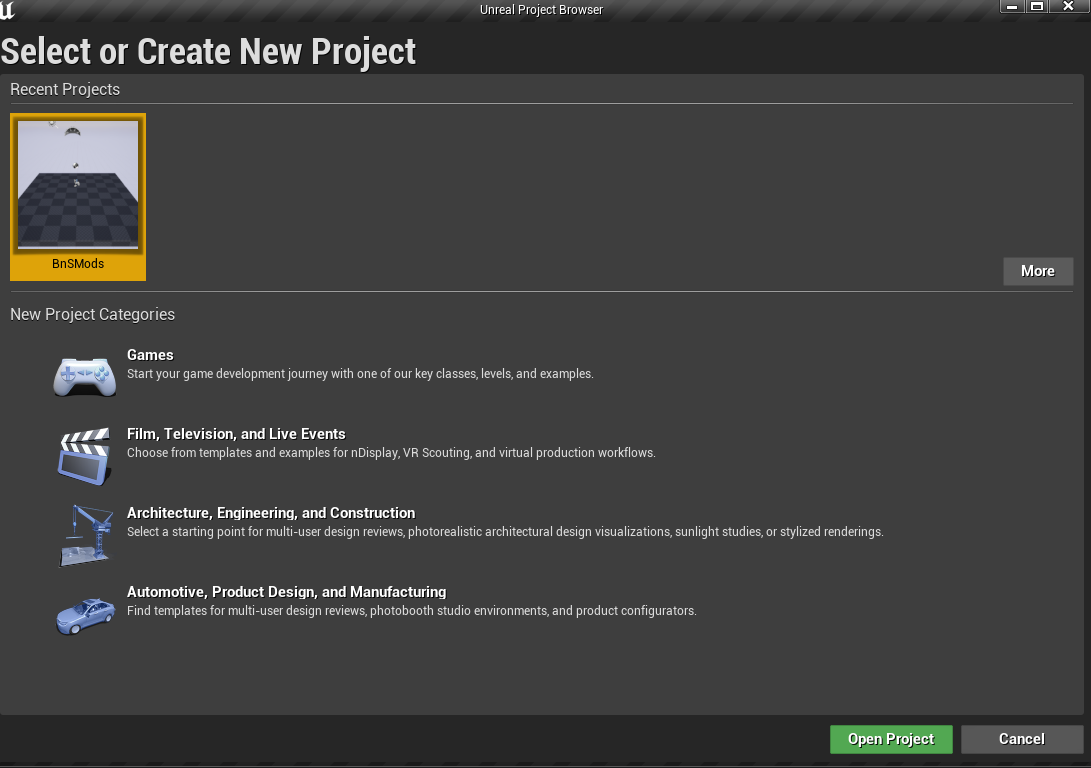This screenshot has height=768, width=1091.
Task: Click the Film clapperboard icon
Action: [x=84, y=456]
